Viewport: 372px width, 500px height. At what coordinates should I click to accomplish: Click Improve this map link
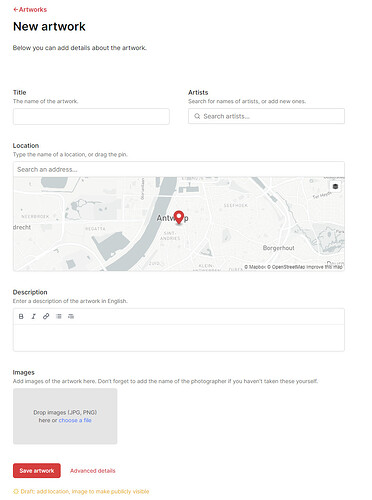(324, 267)
